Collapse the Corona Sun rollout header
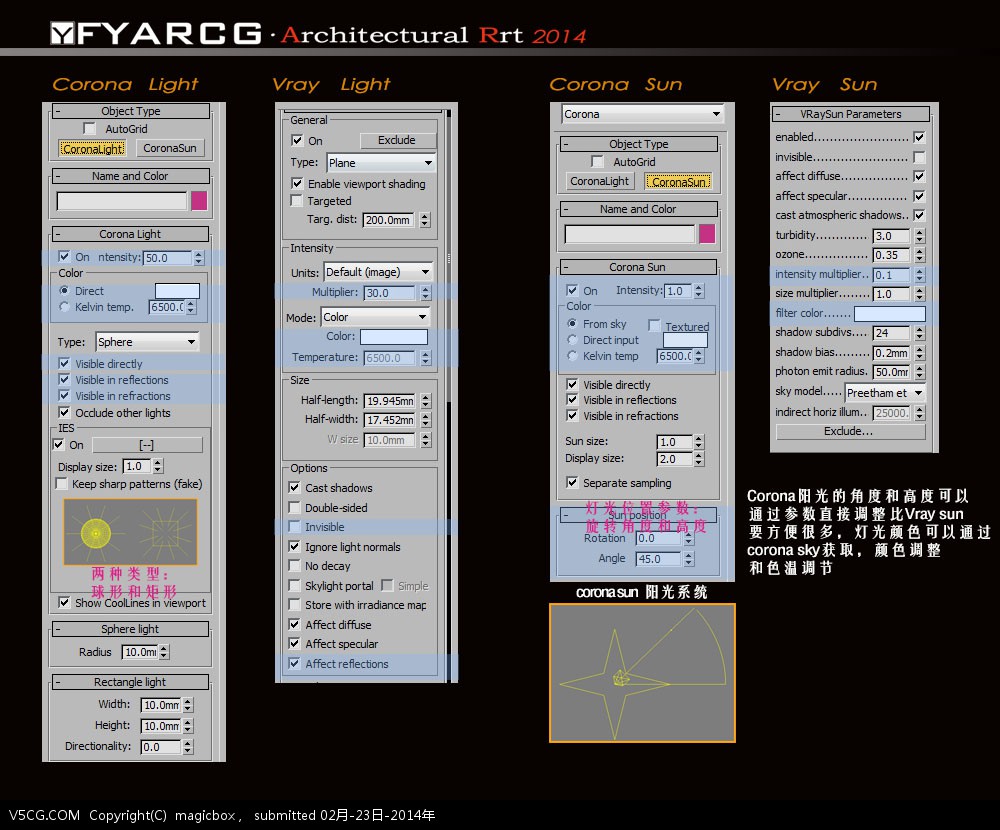Viewport: 1000px width, 830px height. click(638, 267)
